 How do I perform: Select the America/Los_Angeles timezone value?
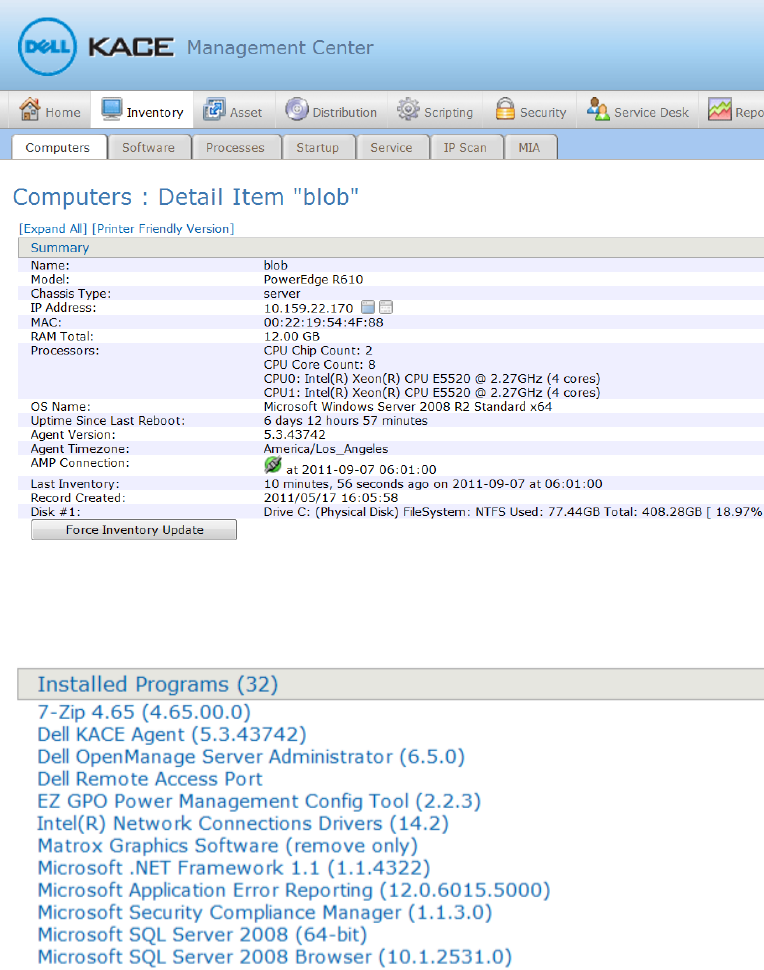(x=326, y=449)
